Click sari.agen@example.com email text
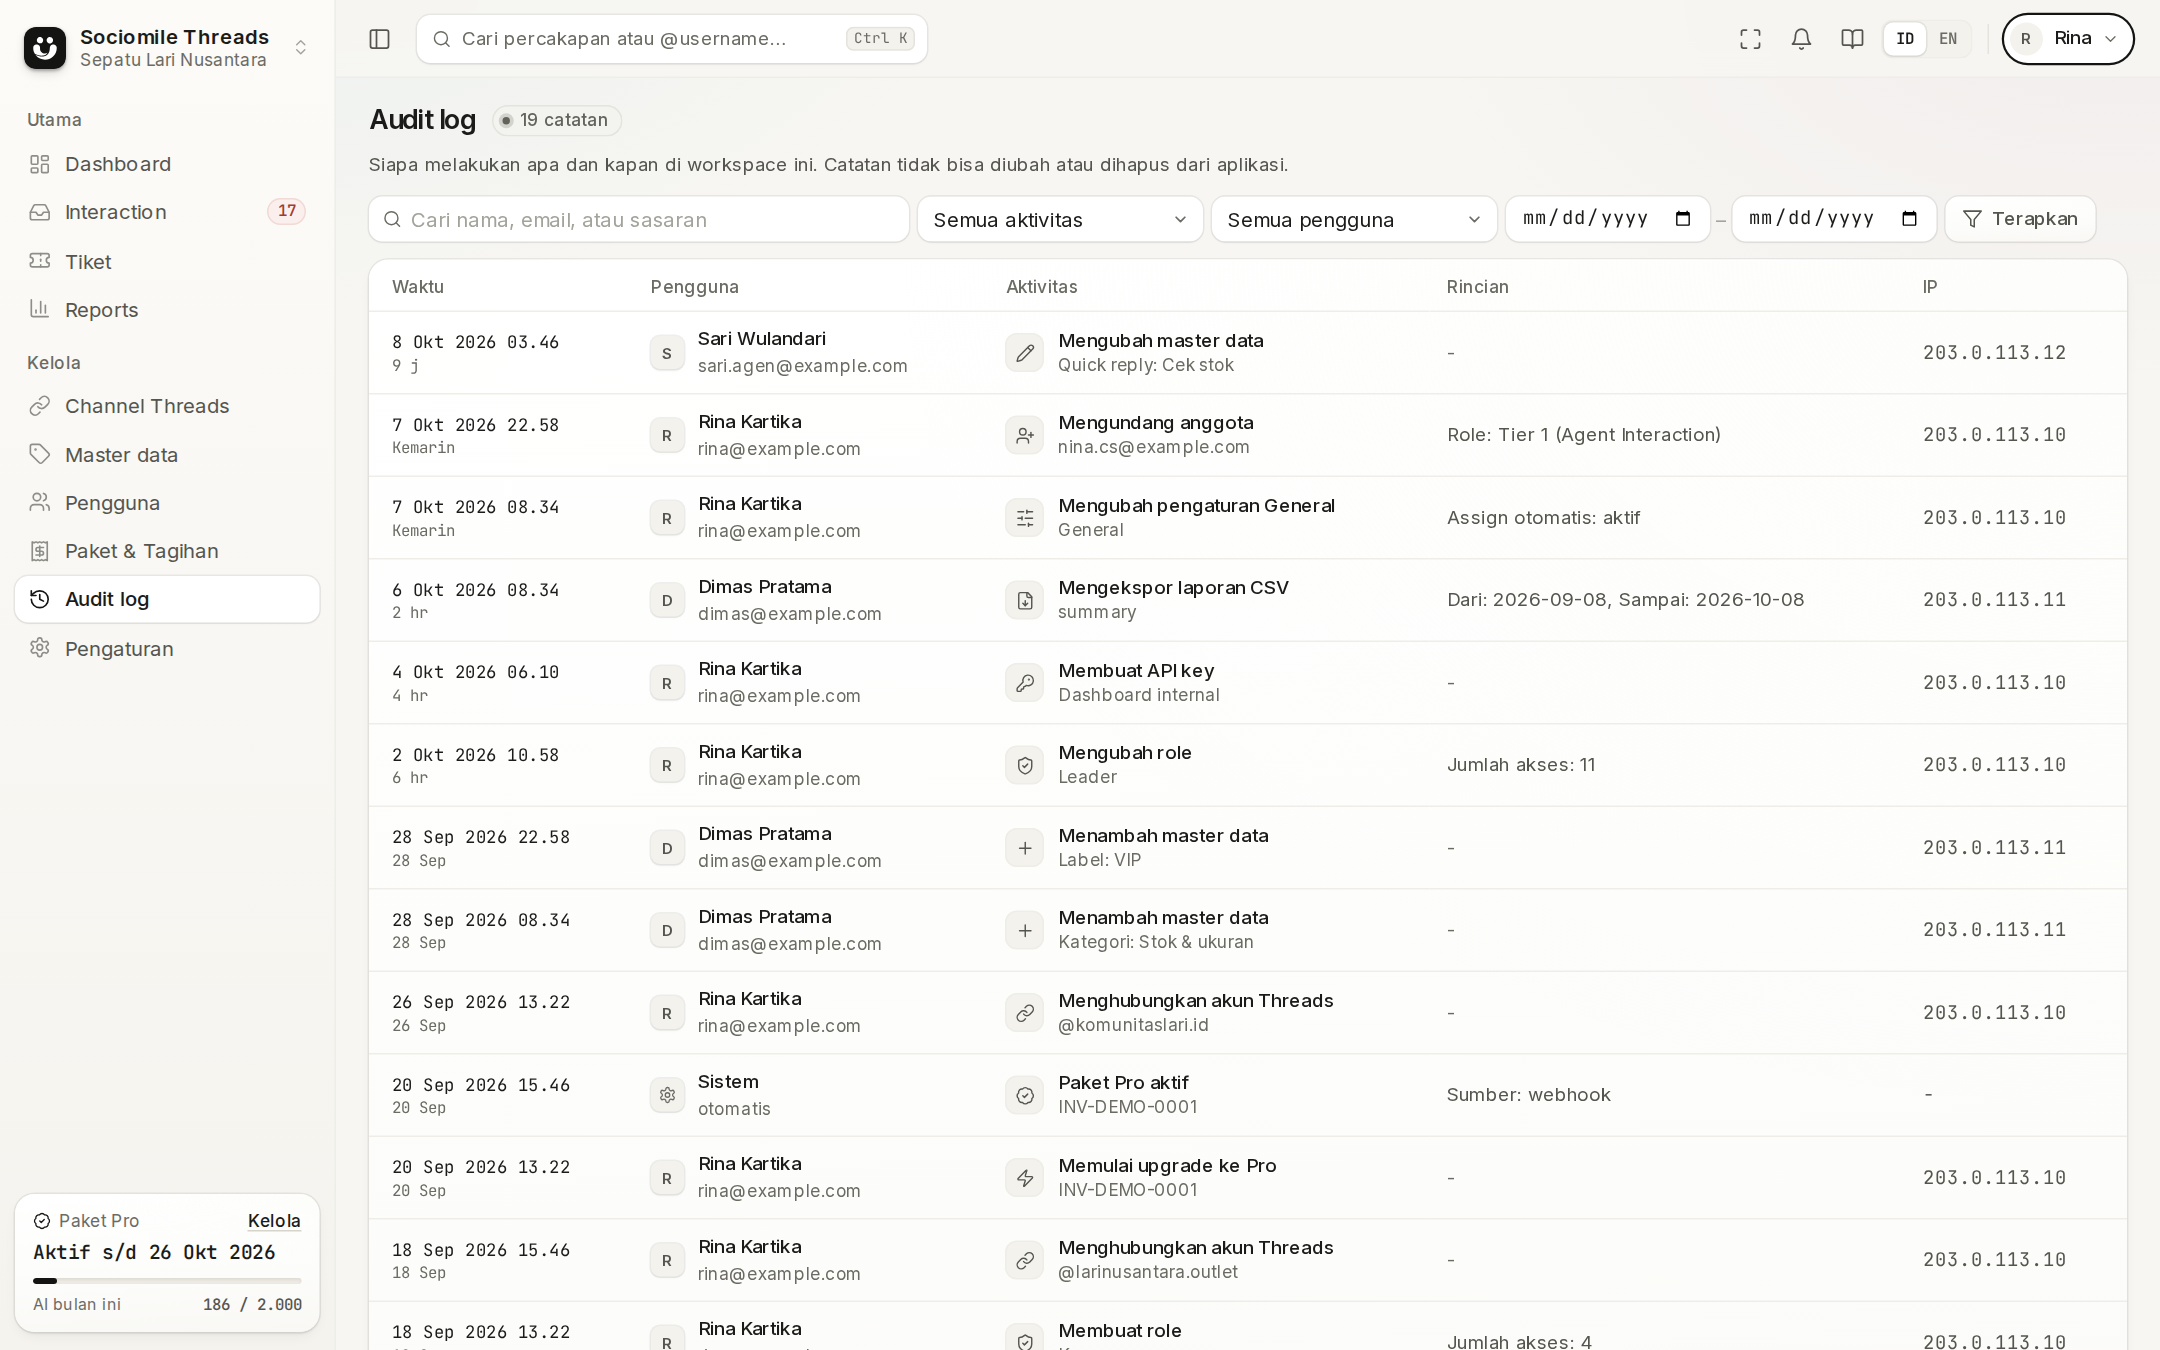Image resolution: width=2160 pixels, height=1350 pixels. click(803, 366)
